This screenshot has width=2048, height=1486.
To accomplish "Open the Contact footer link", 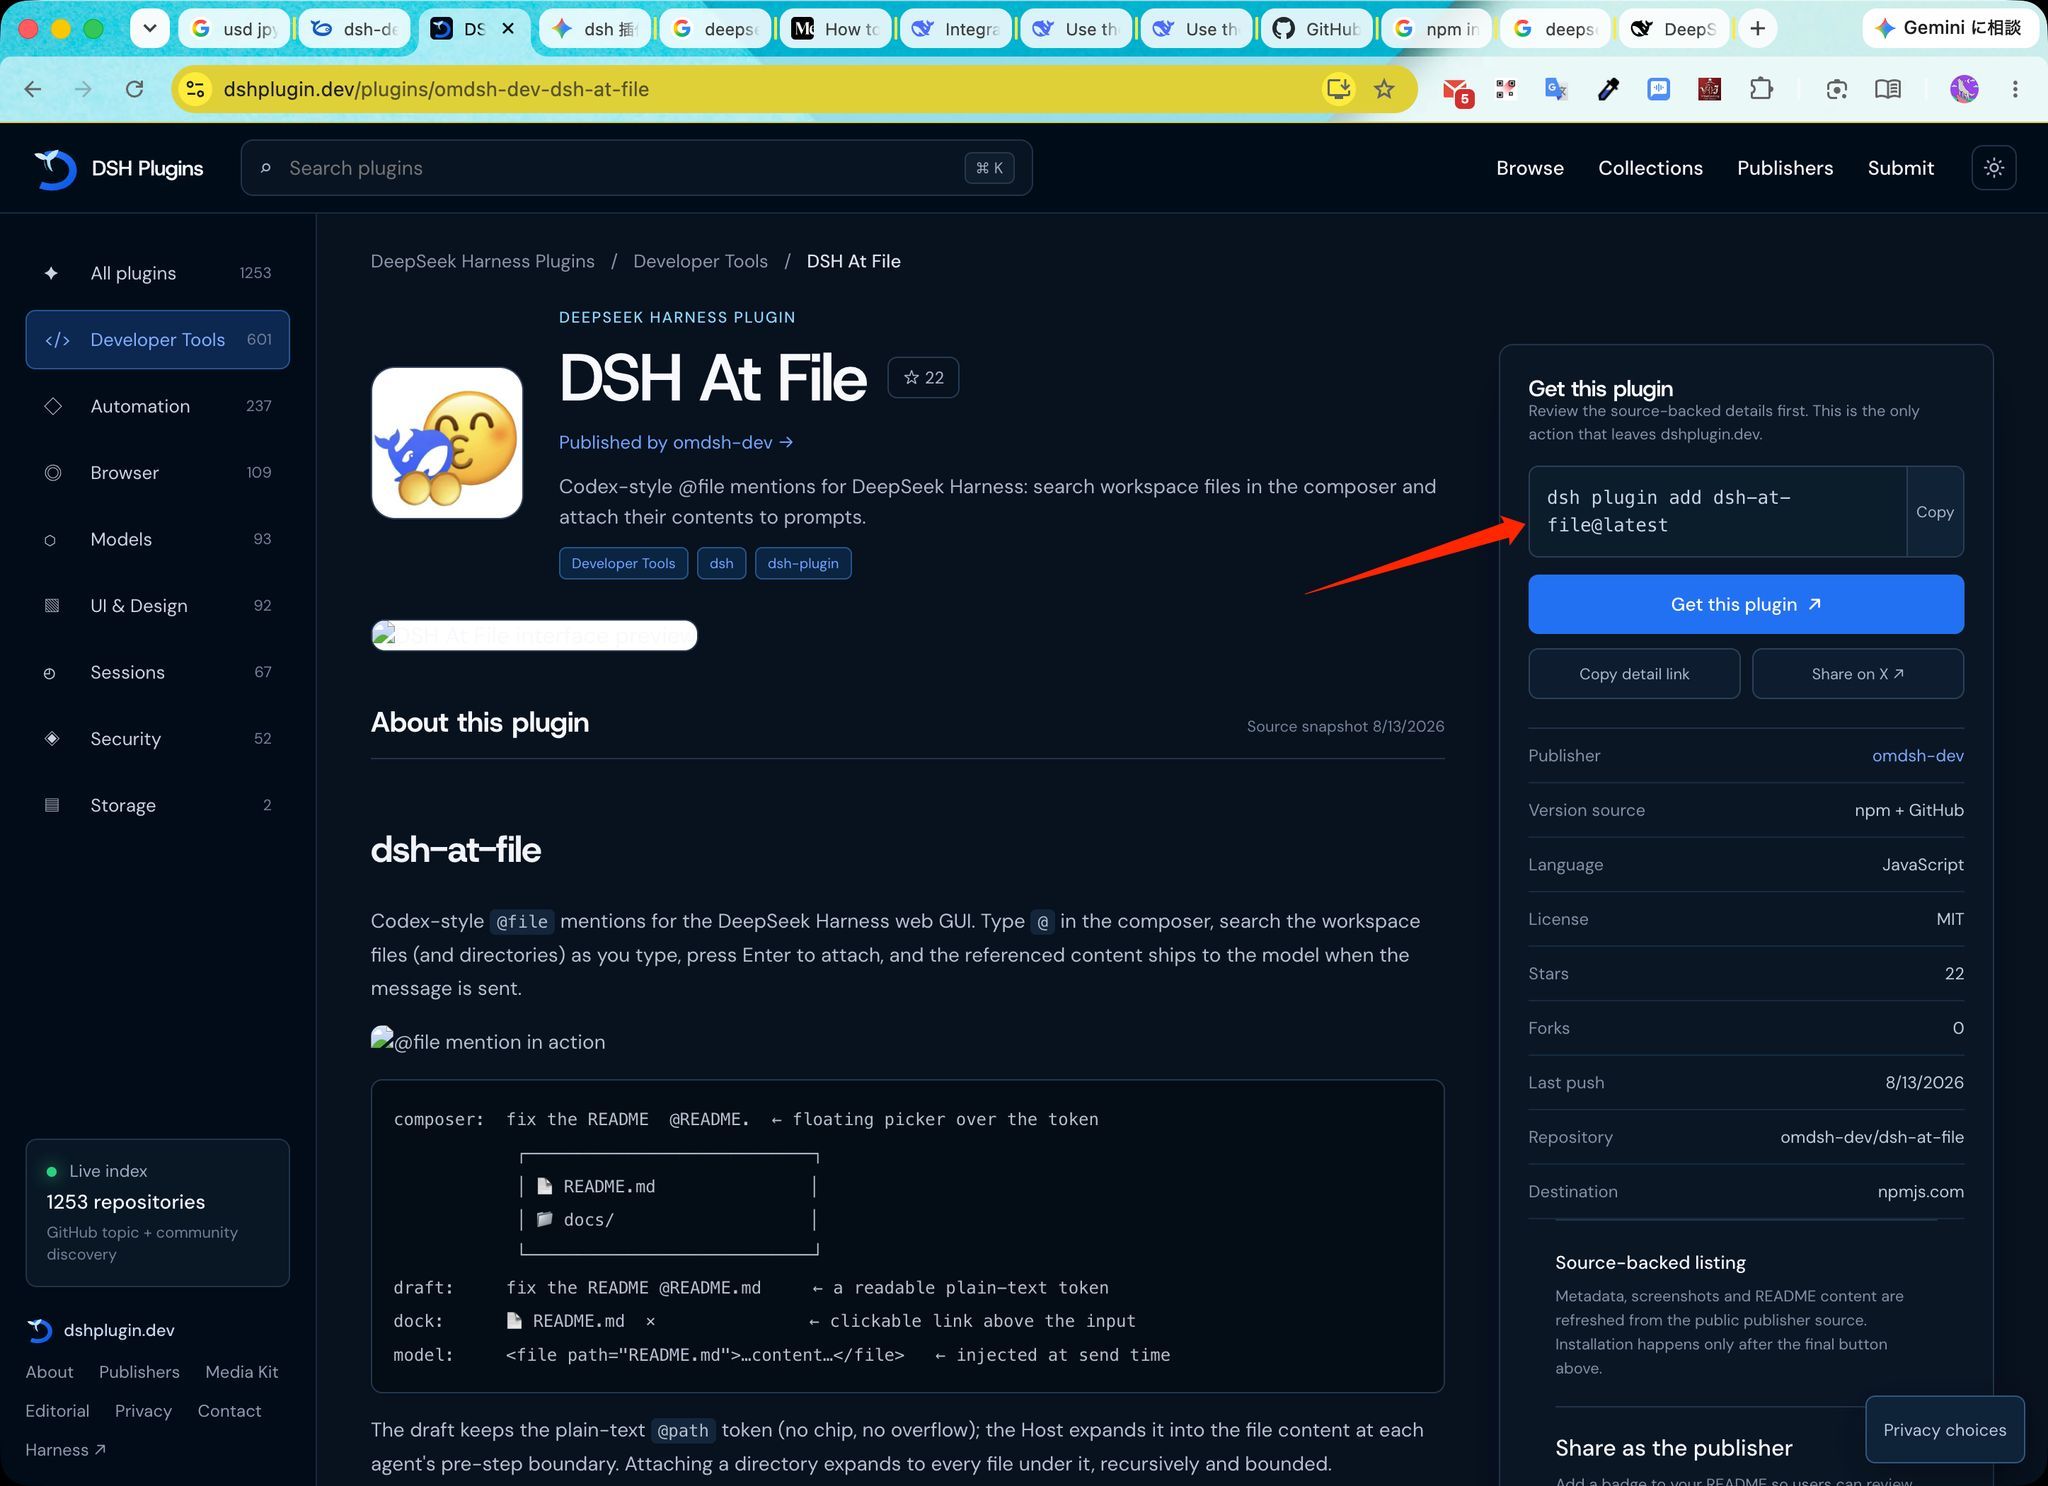I will click(x=229, y=1411).
